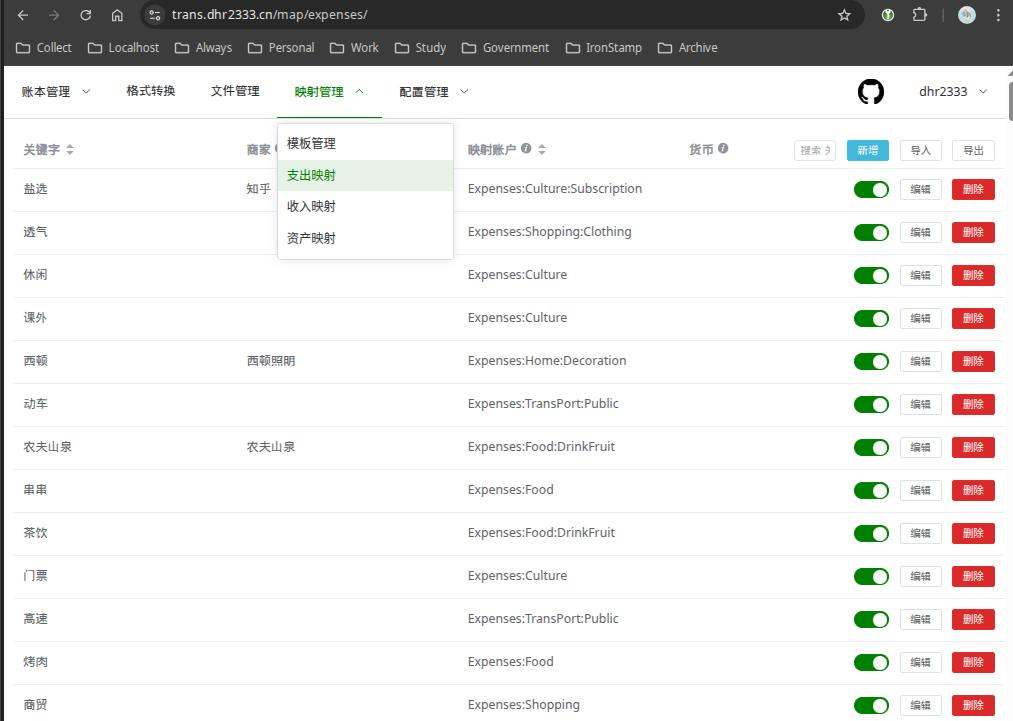Click the blue 新增 button
This screenshot has height=721, width=1013.
(867, 150)
